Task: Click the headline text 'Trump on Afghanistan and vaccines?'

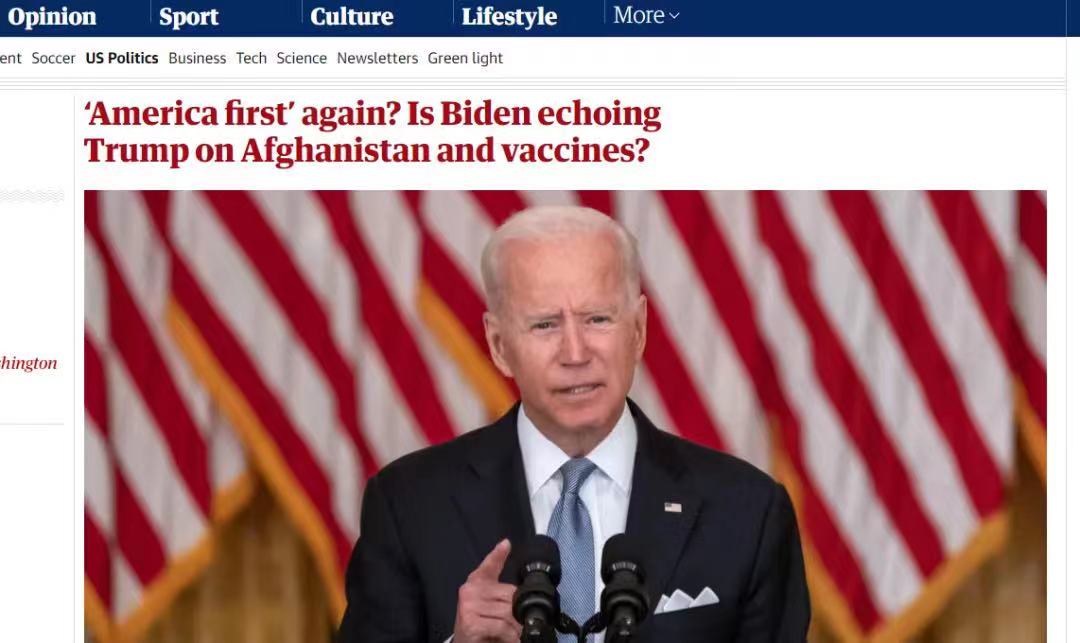Action: (x=366, y=151)
